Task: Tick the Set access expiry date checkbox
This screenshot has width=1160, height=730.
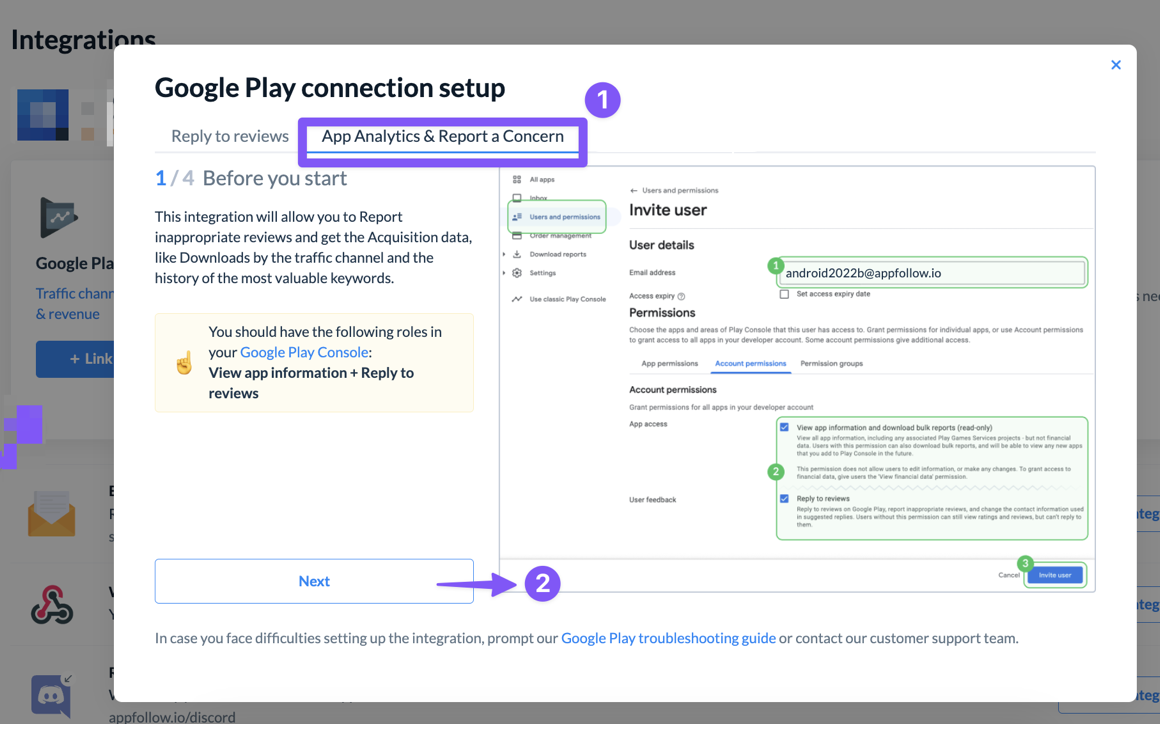Action: click(784, 294)
